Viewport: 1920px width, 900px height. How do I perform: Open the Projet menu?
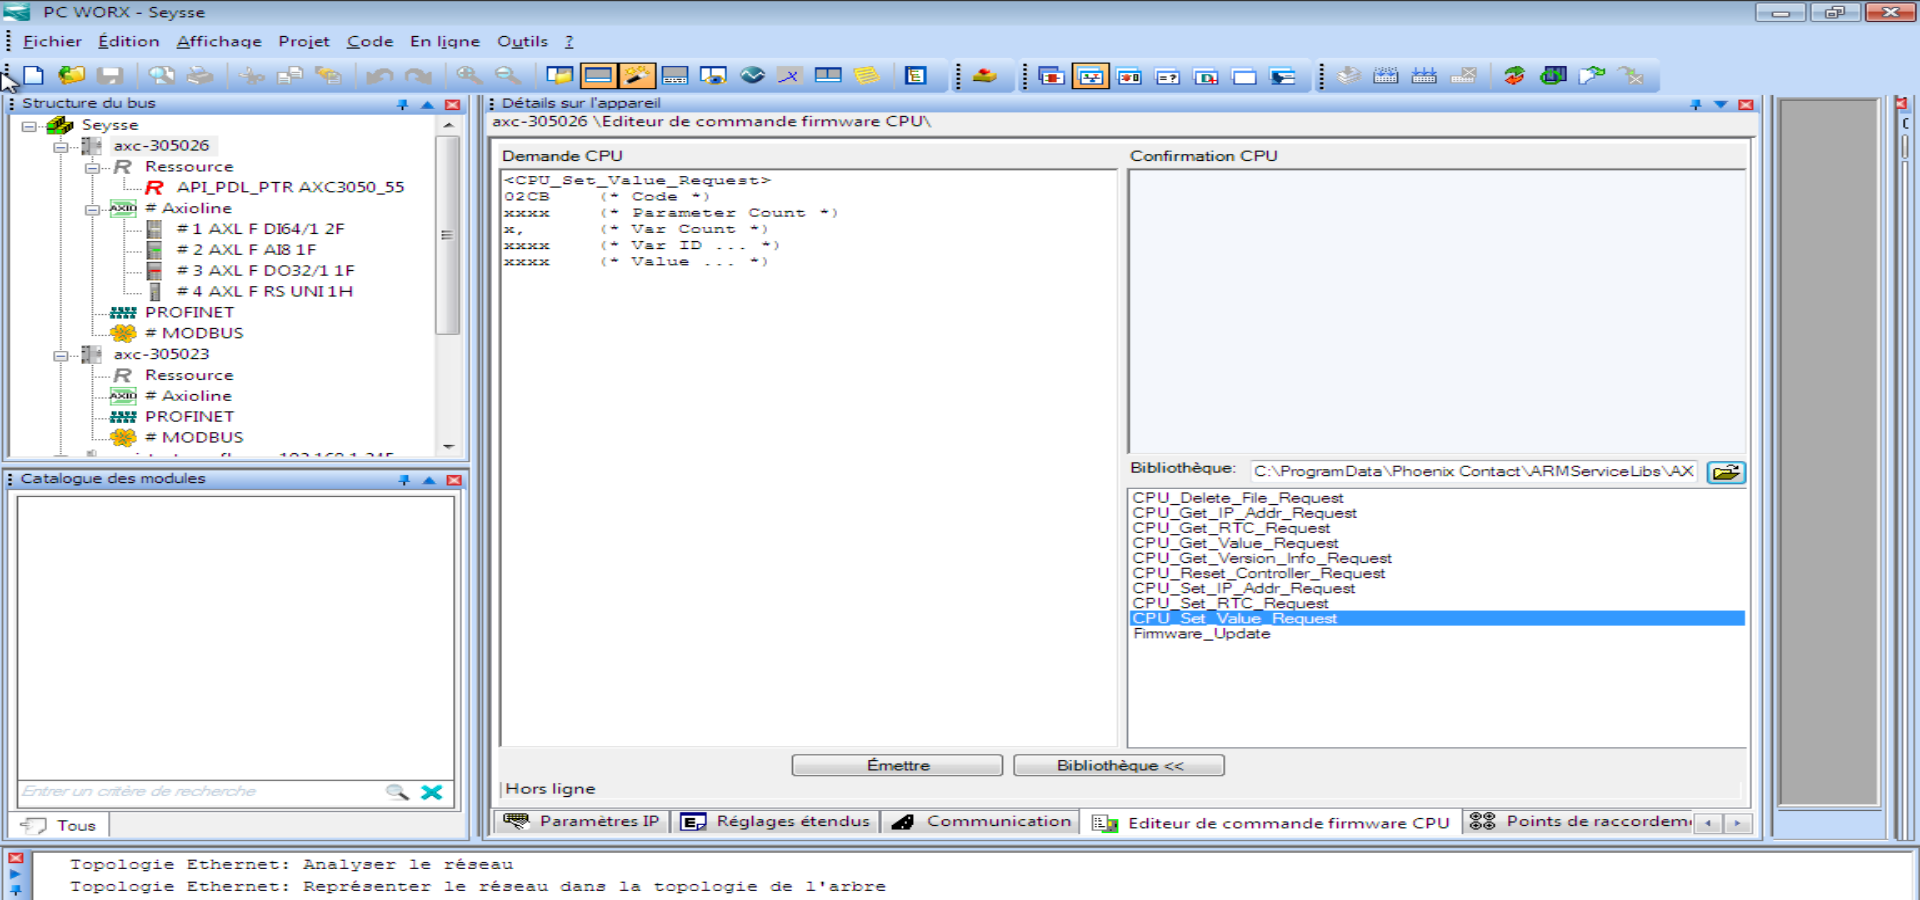pos(303,41)
